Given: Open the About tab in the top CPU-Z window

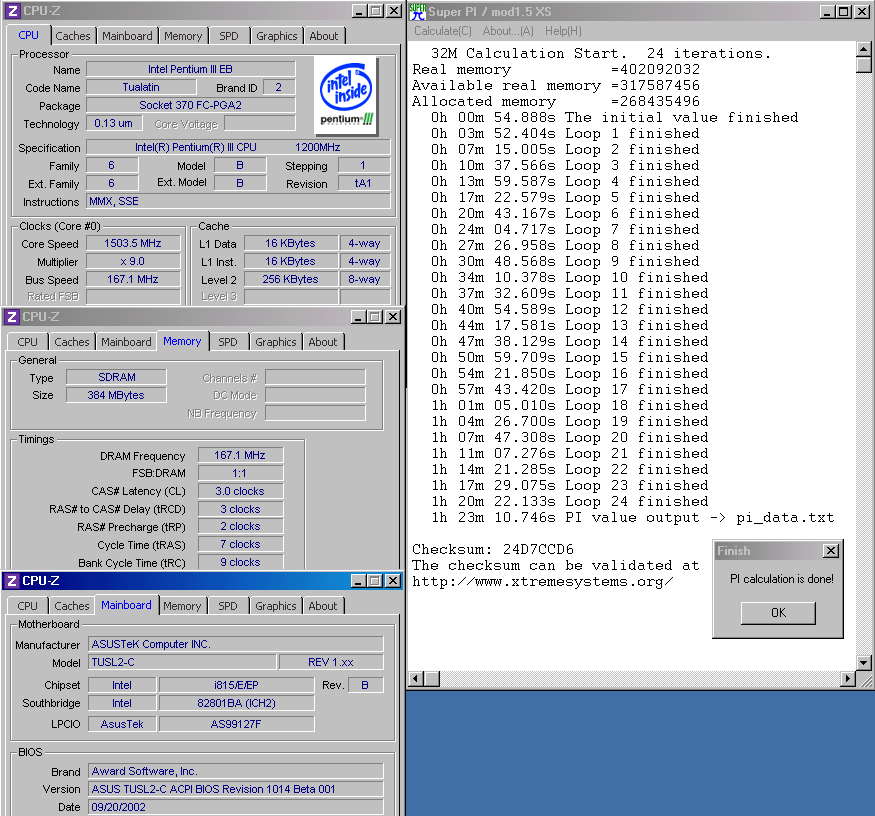Looking at the screenshot, I should coord(324,36).
